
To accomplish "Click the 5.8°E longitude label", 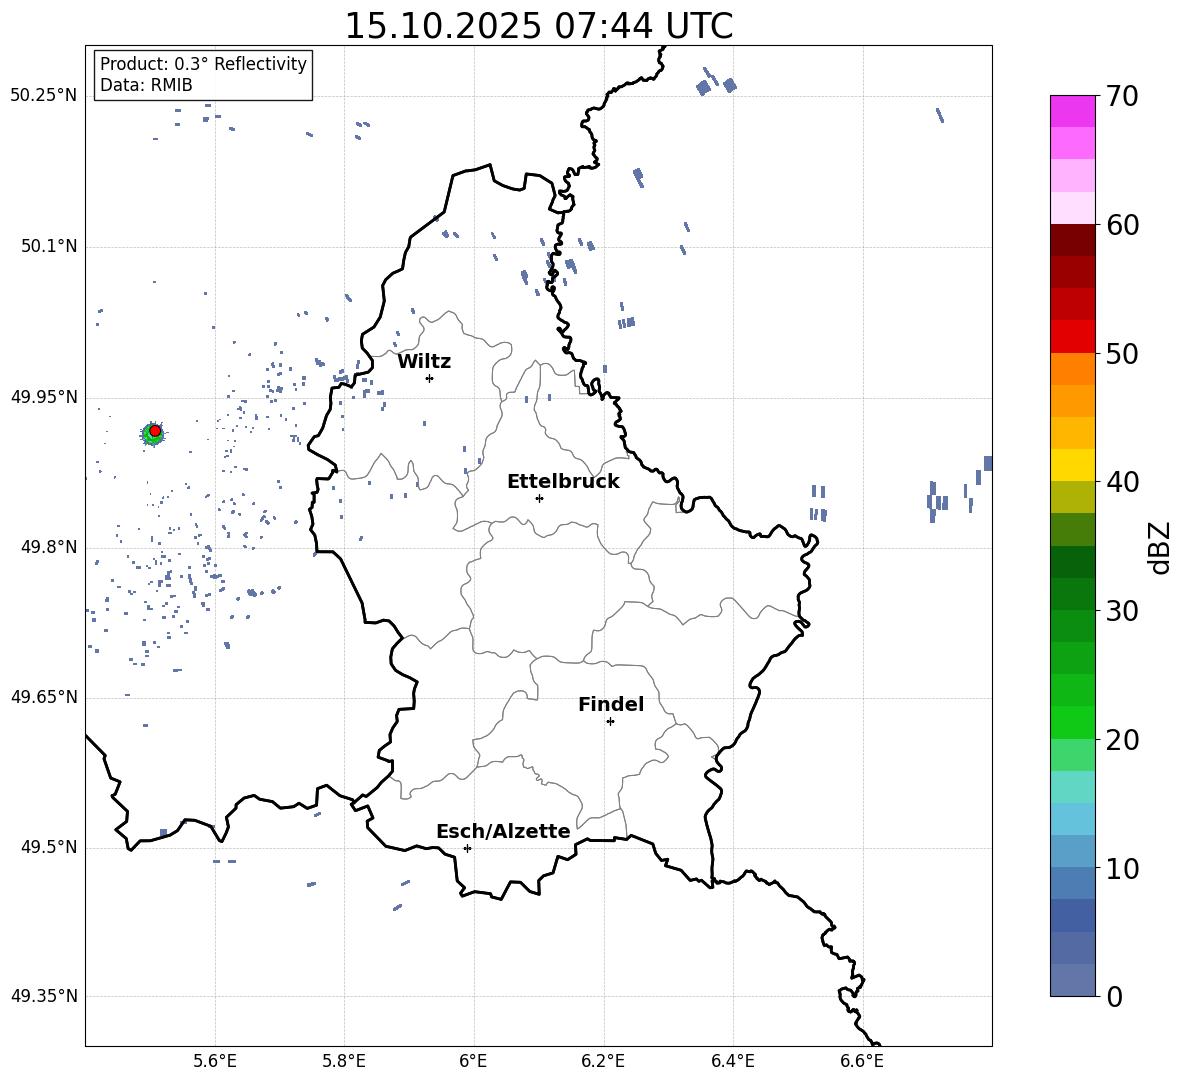I will pyautogui.click(x=344, y=1061).
